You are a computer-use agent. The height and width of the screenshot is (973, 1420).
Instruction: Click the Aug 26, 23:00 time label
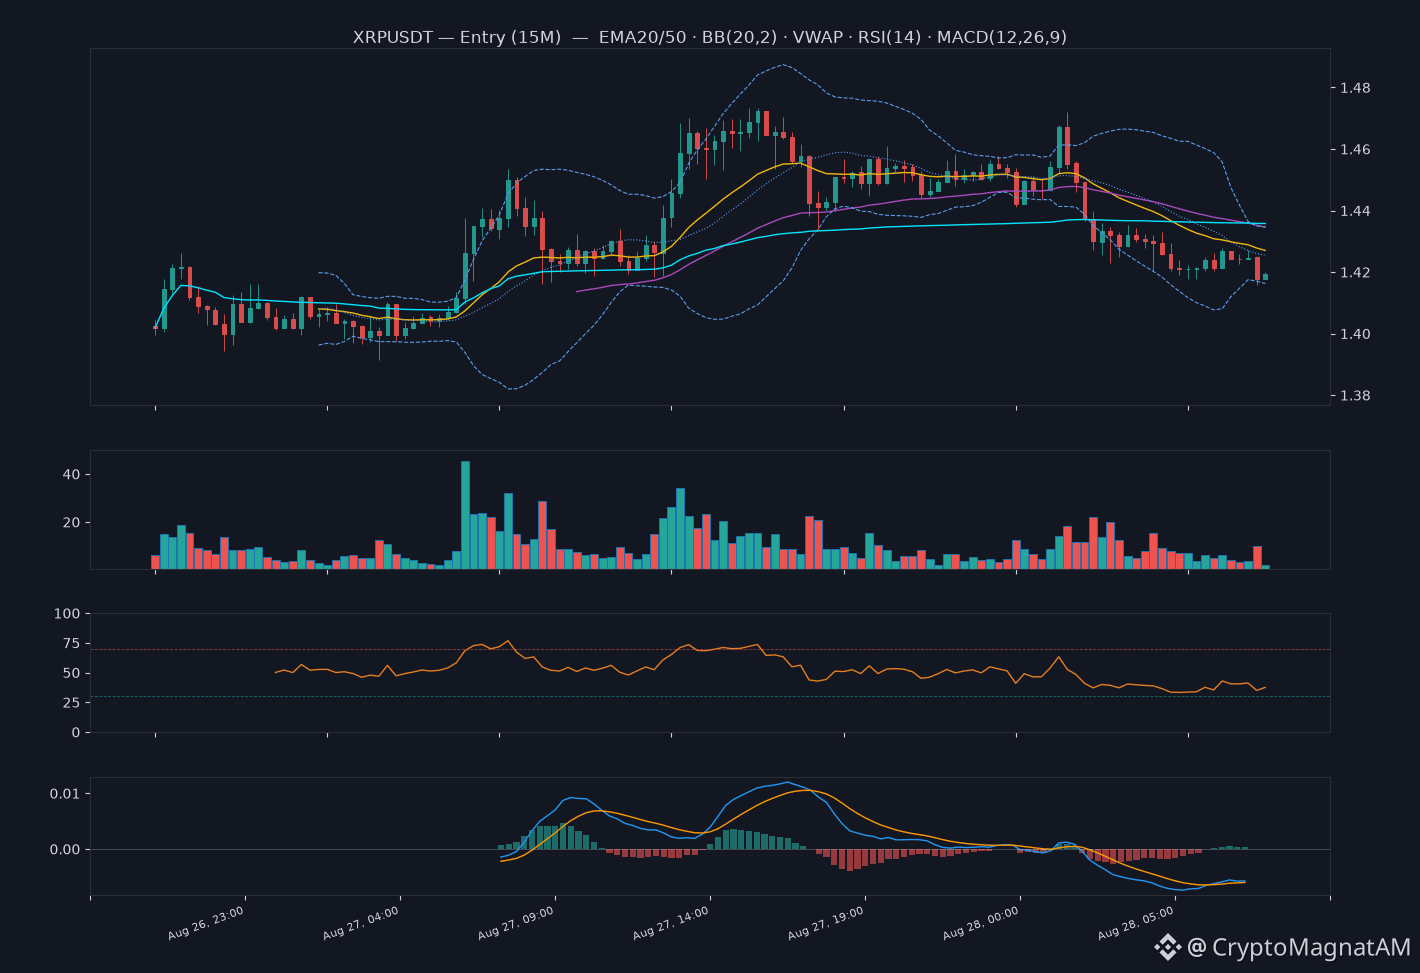pyautogui.click(x=206, y=923)
